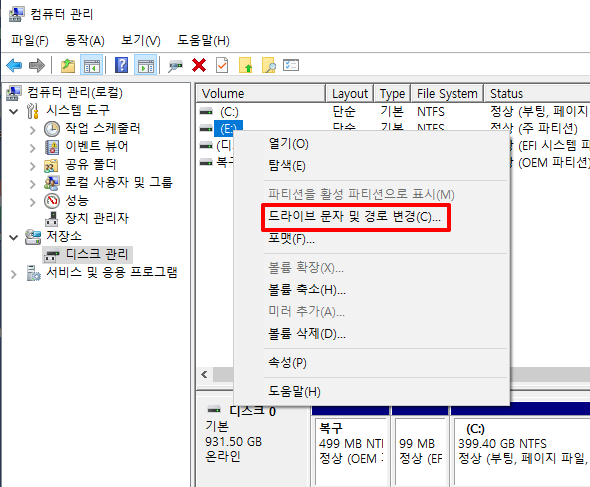
Task: Click the 장치 관리자 icon
Action: click(52, 219)
